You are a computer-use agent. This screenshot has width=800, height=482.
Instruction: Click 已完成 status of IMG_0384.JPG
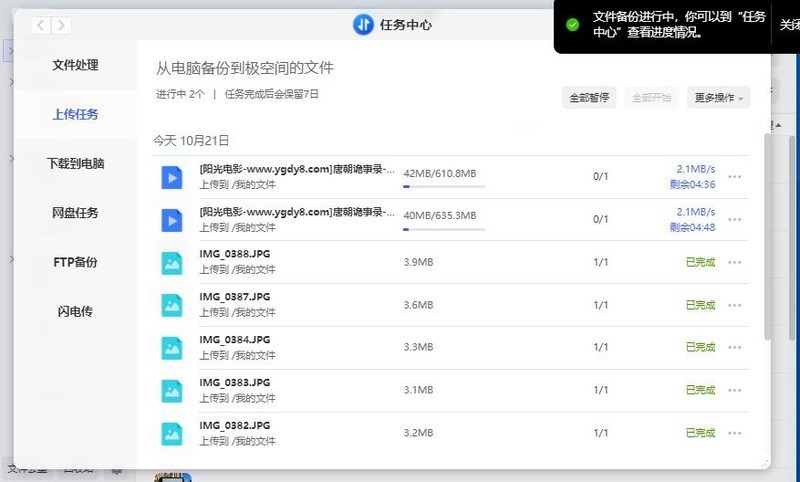[701, 347]
